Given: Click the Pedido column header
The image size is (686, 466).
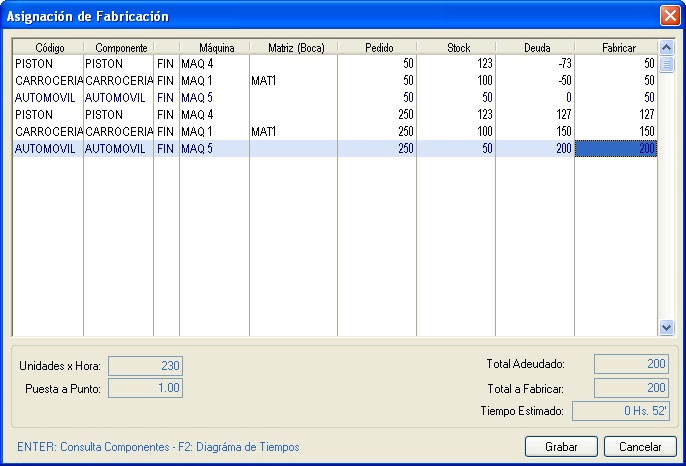Looking at the screenshot, I should tap(377, 47).
